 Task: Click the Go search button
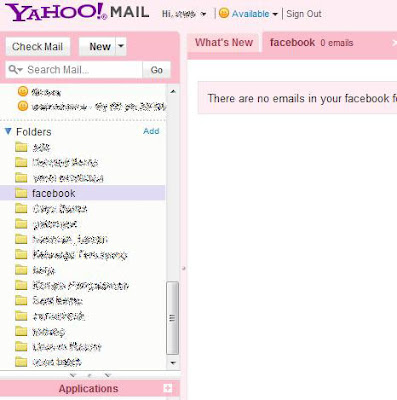[x=156, y=70]
